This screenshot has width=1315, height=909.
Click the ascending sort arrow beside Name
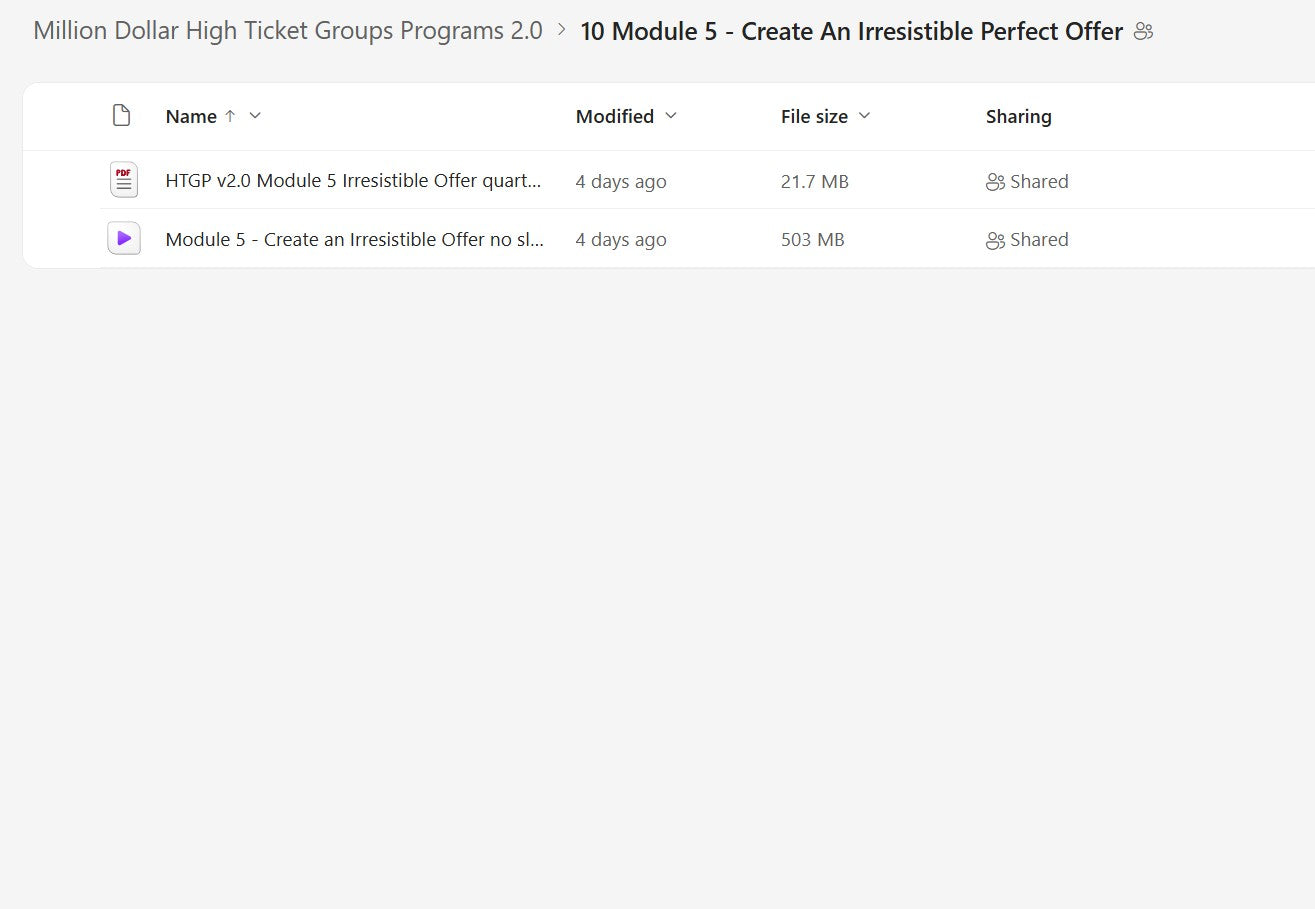point(230,116)
